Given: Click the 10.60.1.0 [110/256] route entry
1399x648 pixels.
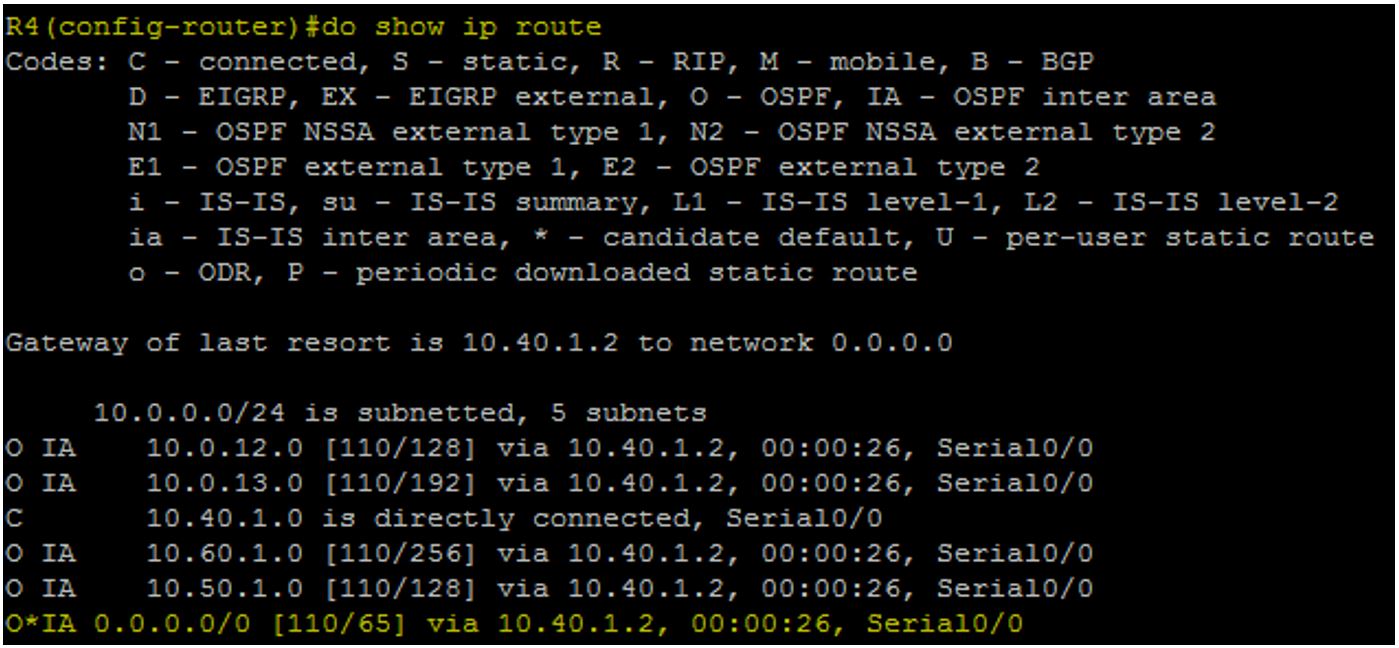Looking at the screenshot, I should [550, 553].
